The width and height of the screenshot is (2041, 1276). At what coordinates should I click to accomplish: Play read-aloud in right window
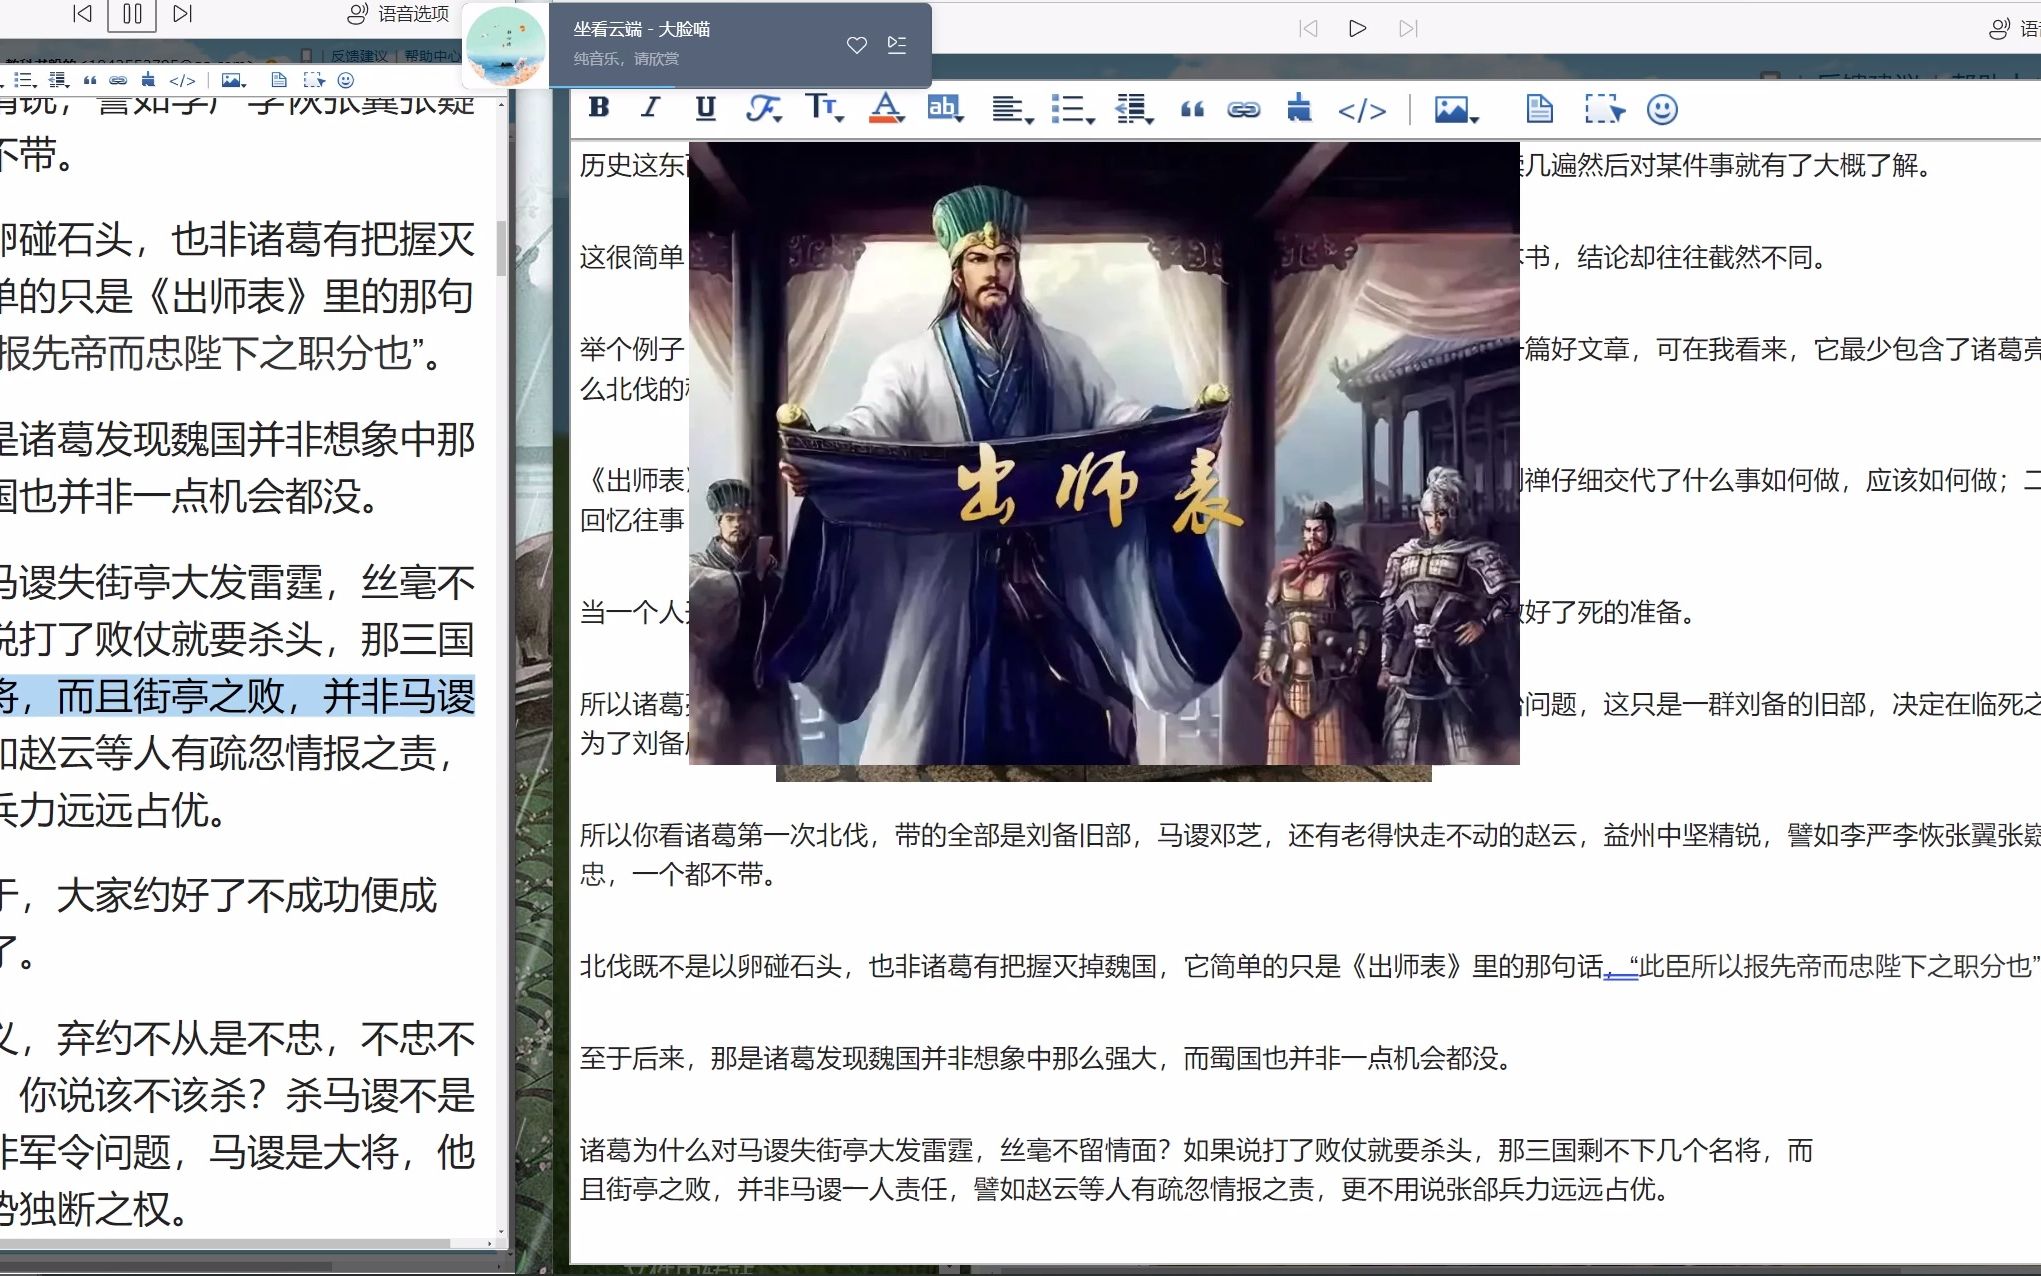pyautogui.click(x=1357, y=28)
